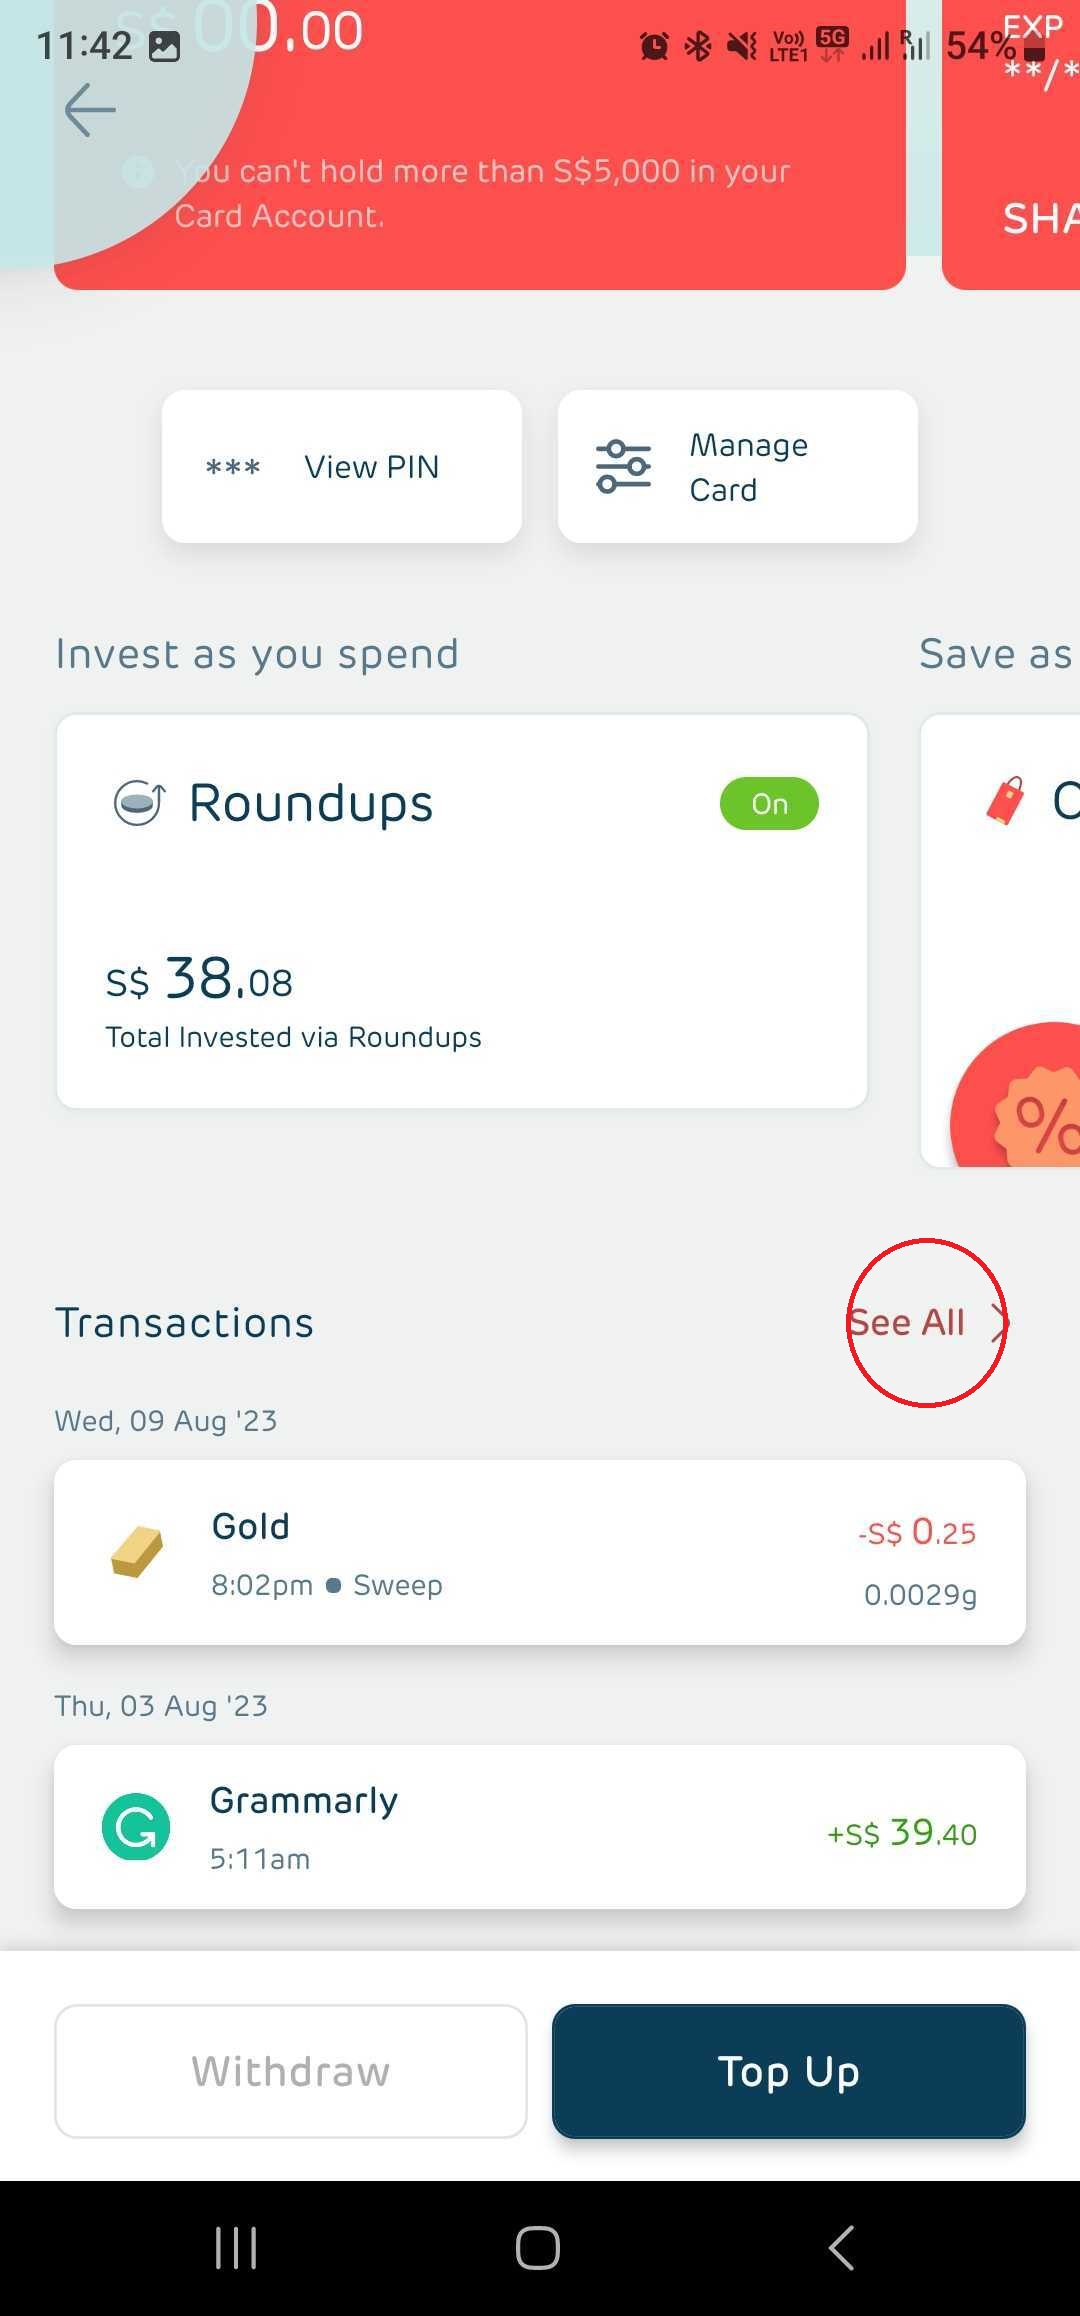
Task: Open the Manage Card option
Action: 738,467
